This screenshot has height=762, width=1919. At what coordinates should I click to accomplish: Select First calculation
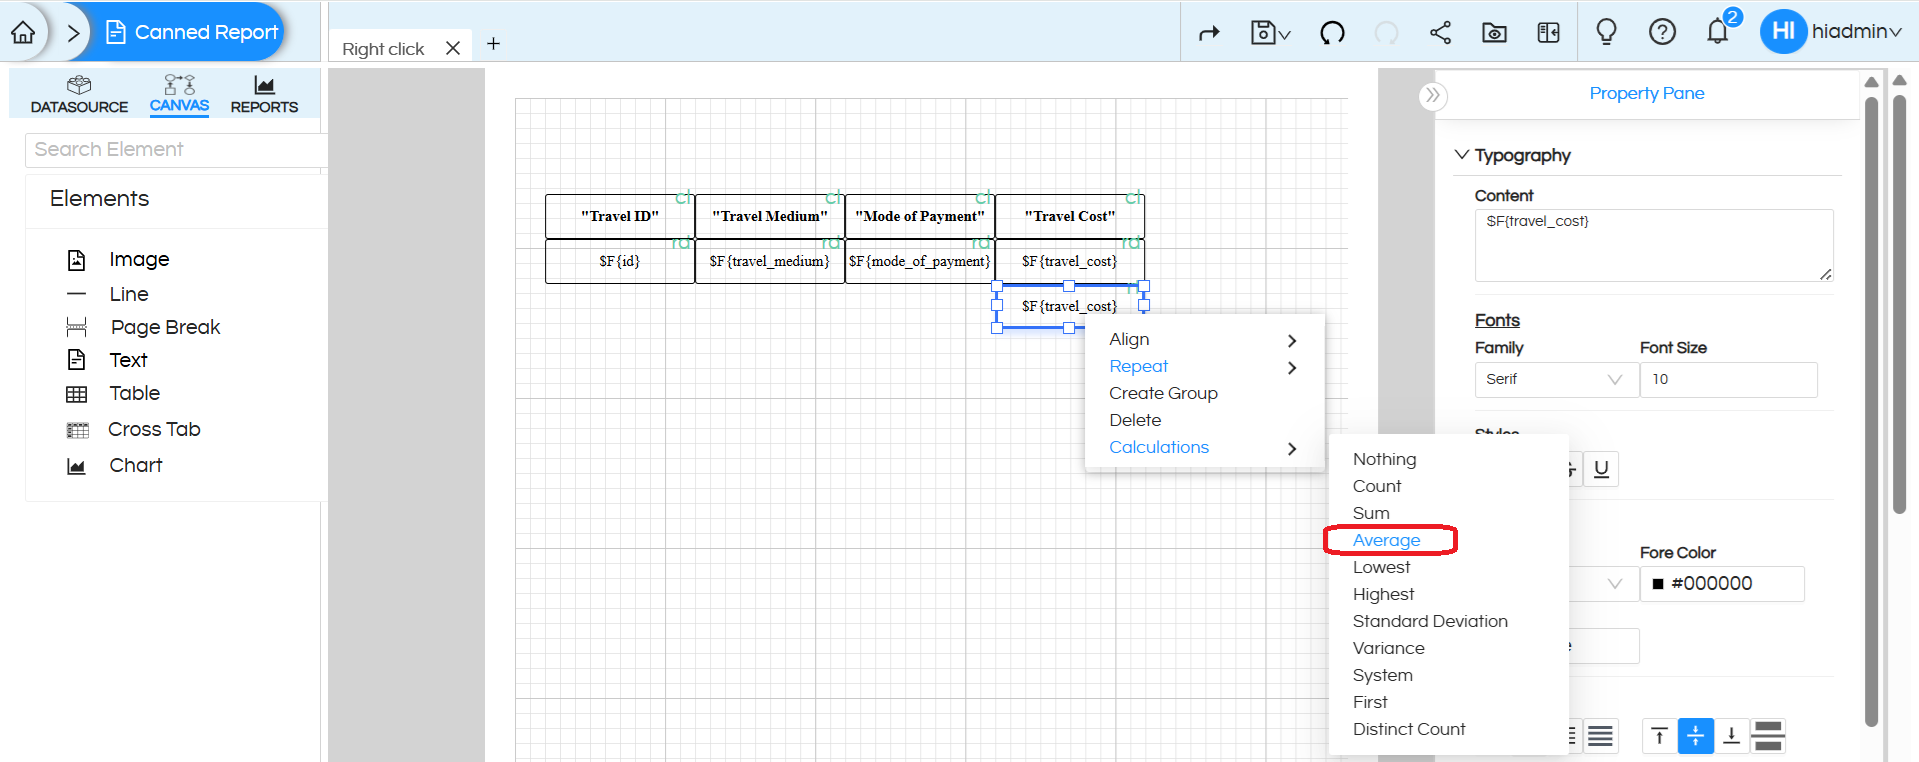[x=1370, y=702]
